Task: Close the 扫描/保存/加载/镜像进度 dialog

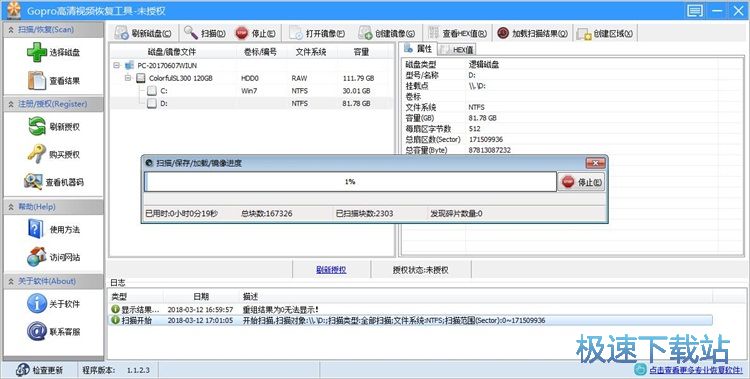Action: (595, 163)
